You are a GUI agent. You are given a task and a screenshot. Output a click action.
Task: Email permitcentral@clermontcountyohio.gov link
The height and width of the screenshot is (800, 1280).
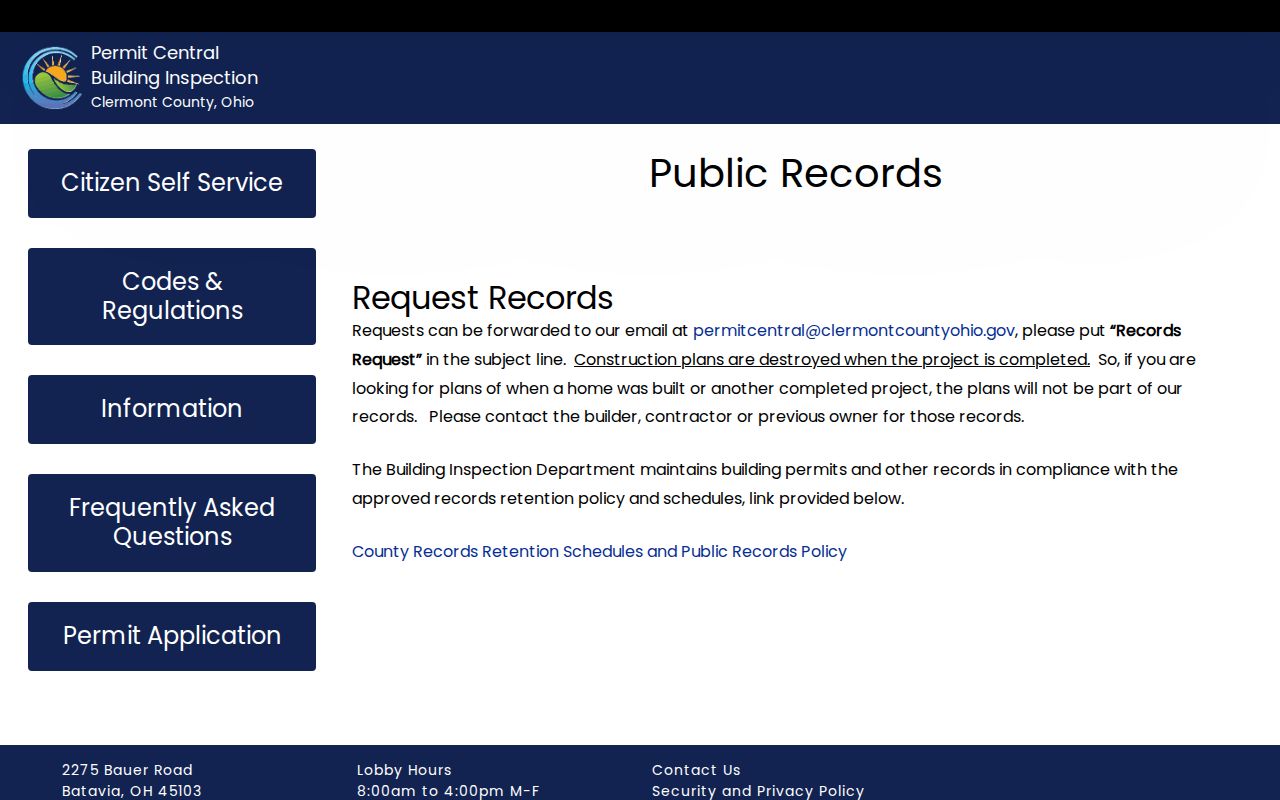click(x=854, y=331)
